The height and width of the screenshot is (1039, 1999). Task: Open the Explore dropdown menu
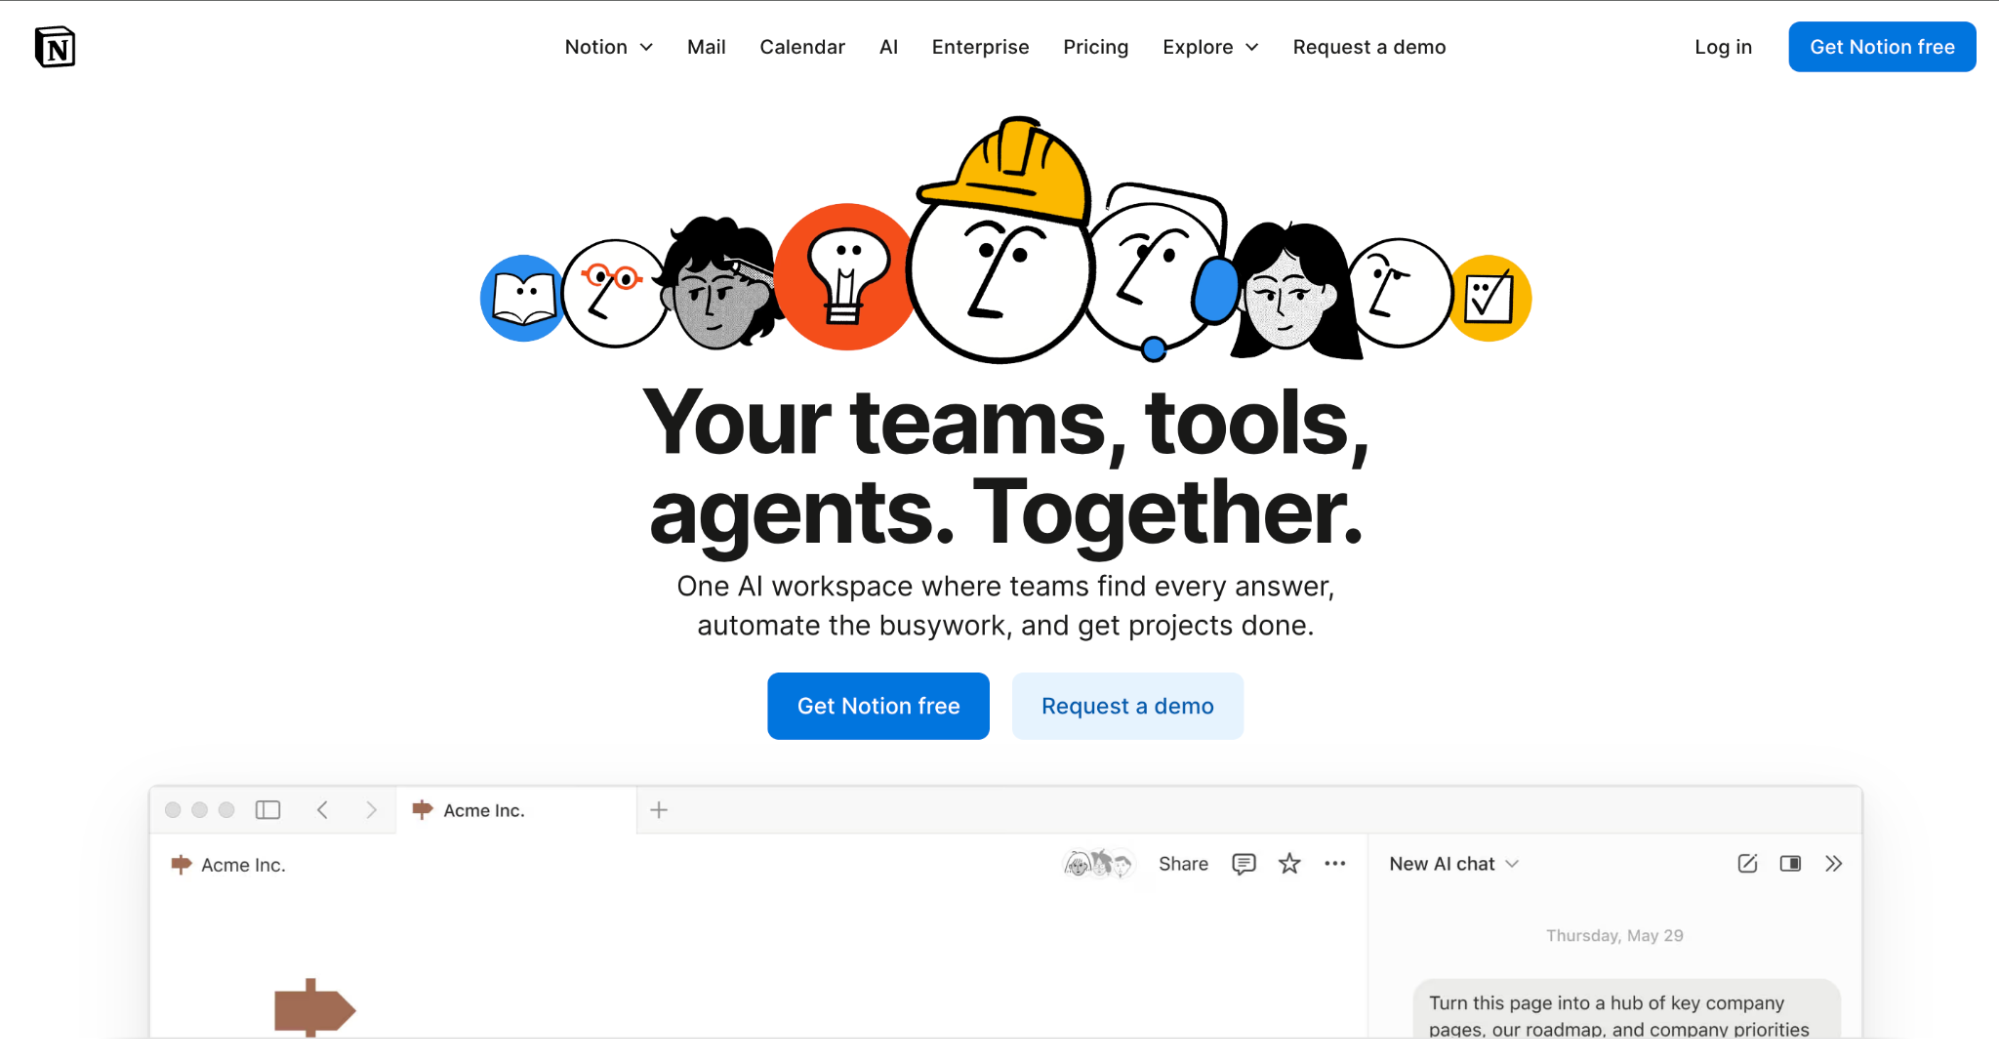1209,47
